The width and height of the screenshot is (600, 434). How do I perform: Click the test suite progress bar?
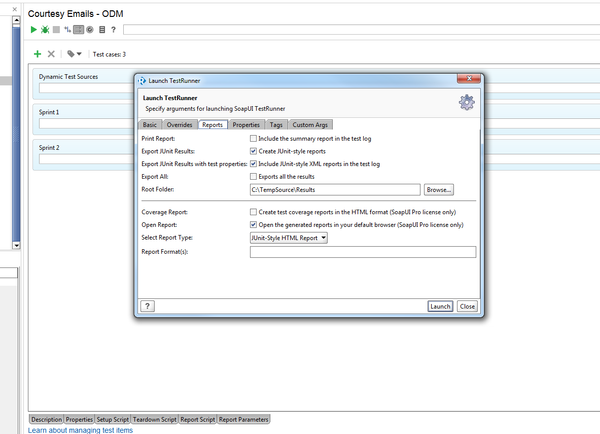click(x=362, y=29)
